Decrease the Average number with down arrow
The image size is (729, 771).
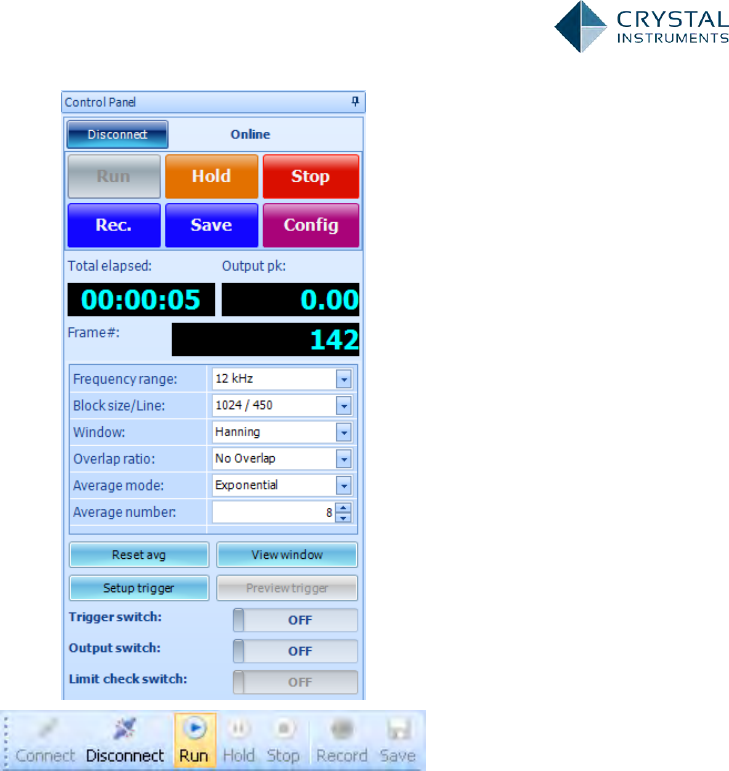[344, 517]
